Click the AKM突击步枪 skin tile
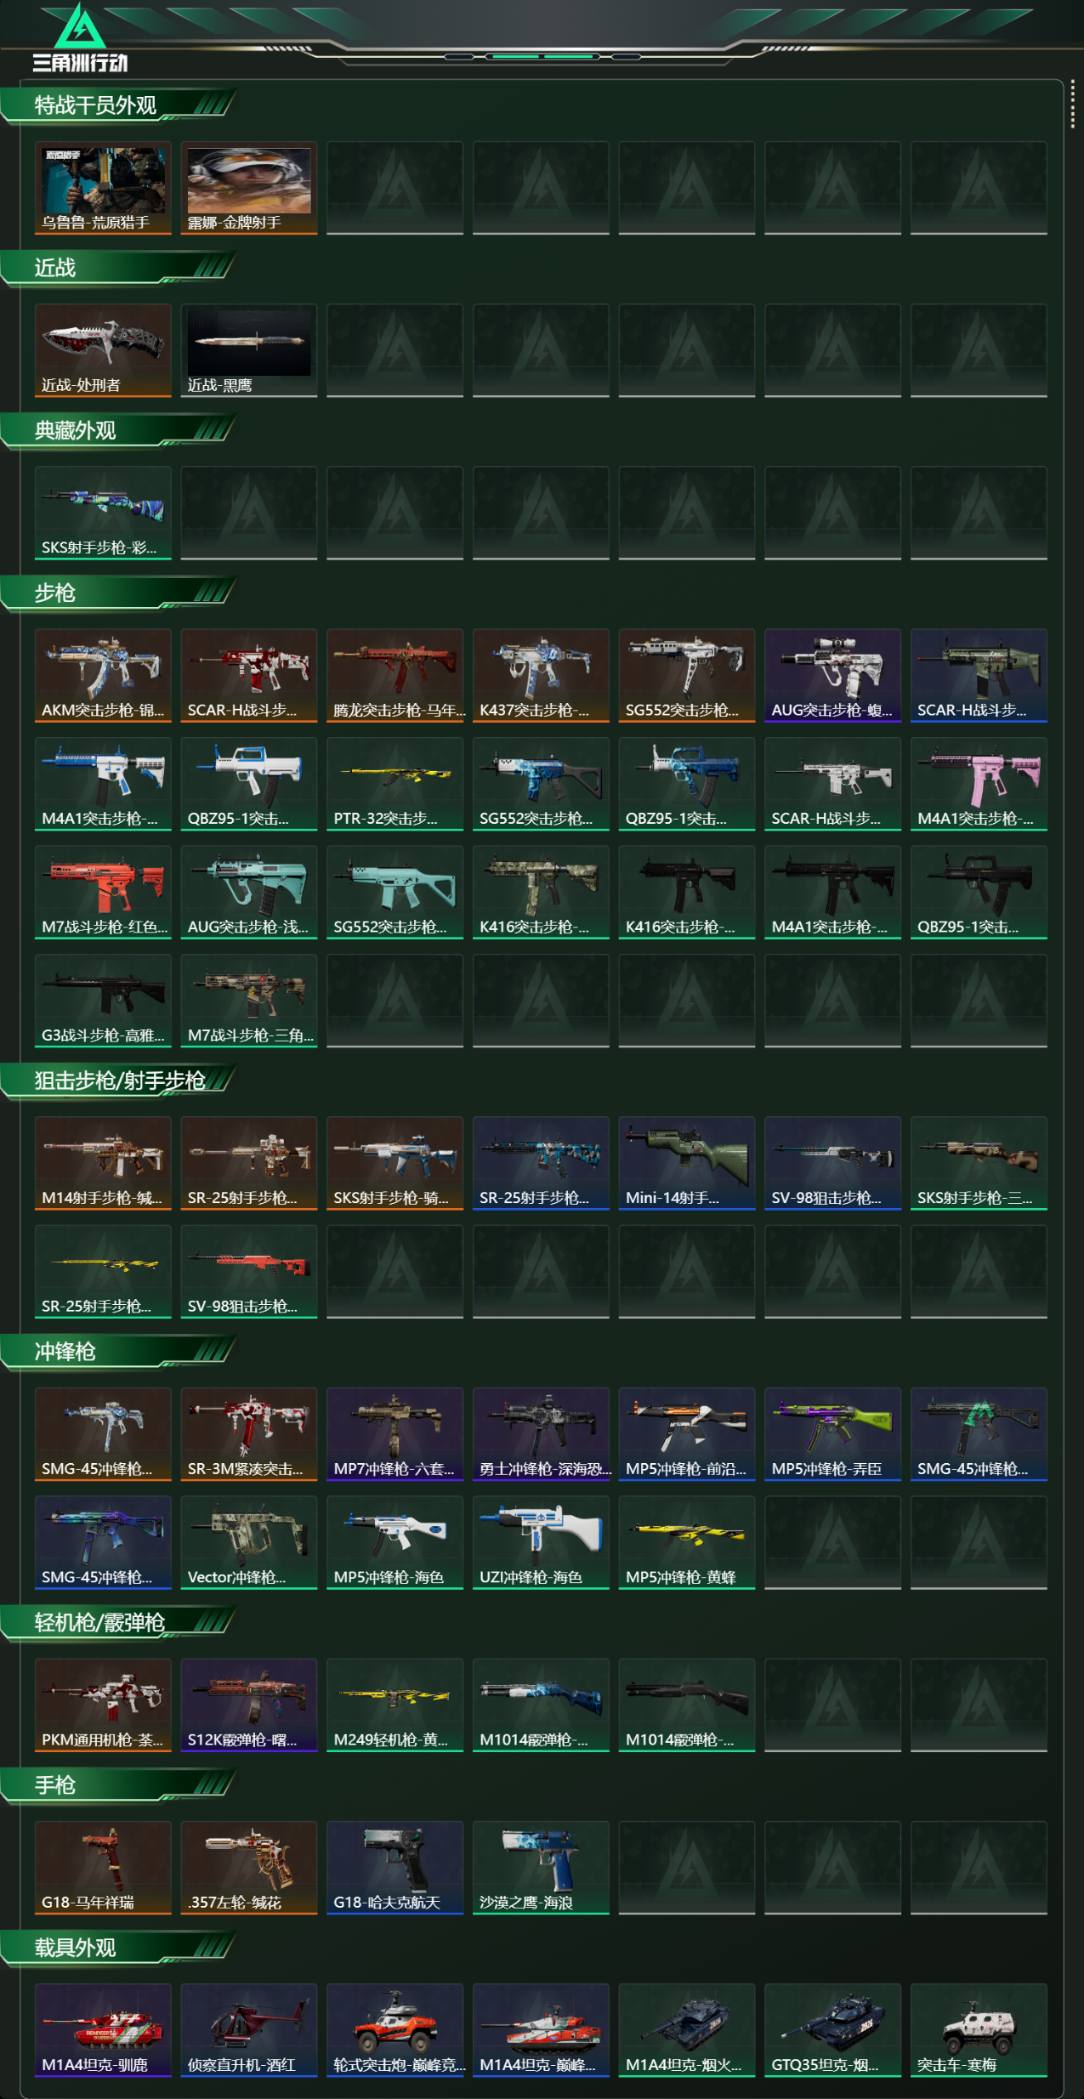This screenshot has width=1084, height=2099. (x=103, y=676)
